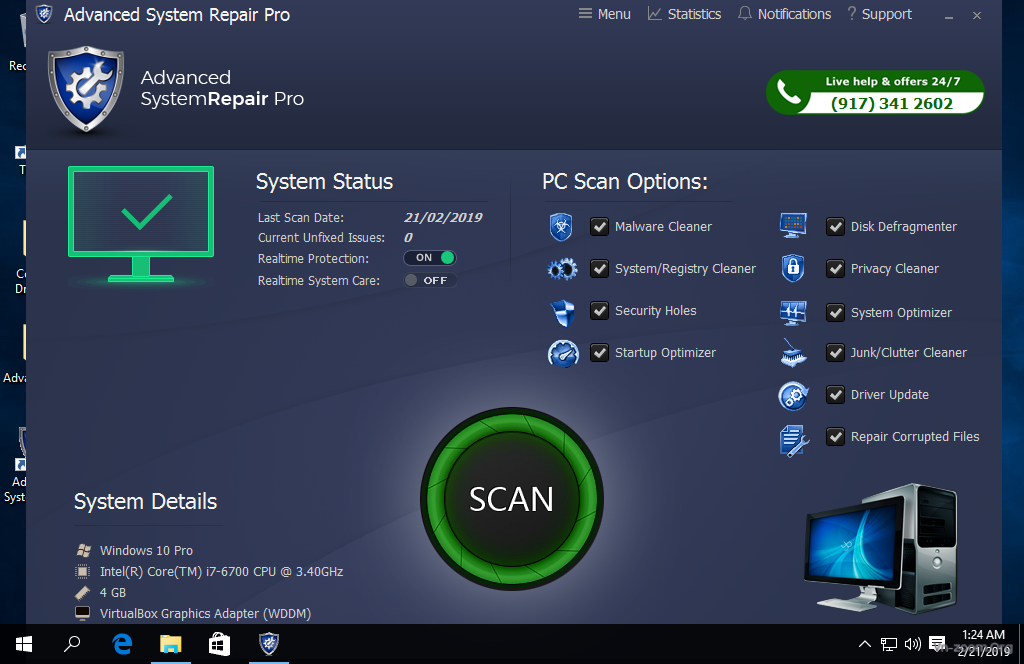Click the System/Registry Cleaner gears icon
Image resolution: width=1024 pixels, height=664 pixels.
[562, 269]
